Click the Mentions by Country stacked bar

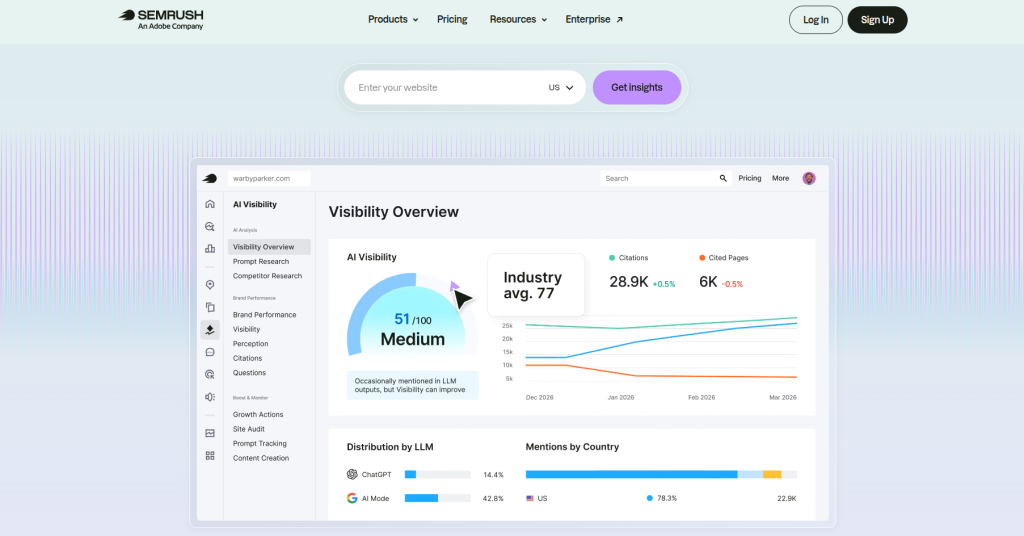click(x=661, y=475)
